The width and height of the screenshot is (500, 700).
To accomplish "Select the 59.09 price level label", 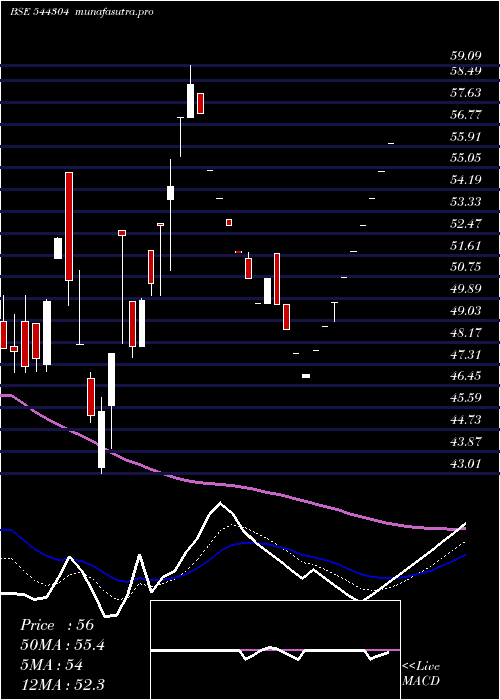I will click(x=466, y=56).
